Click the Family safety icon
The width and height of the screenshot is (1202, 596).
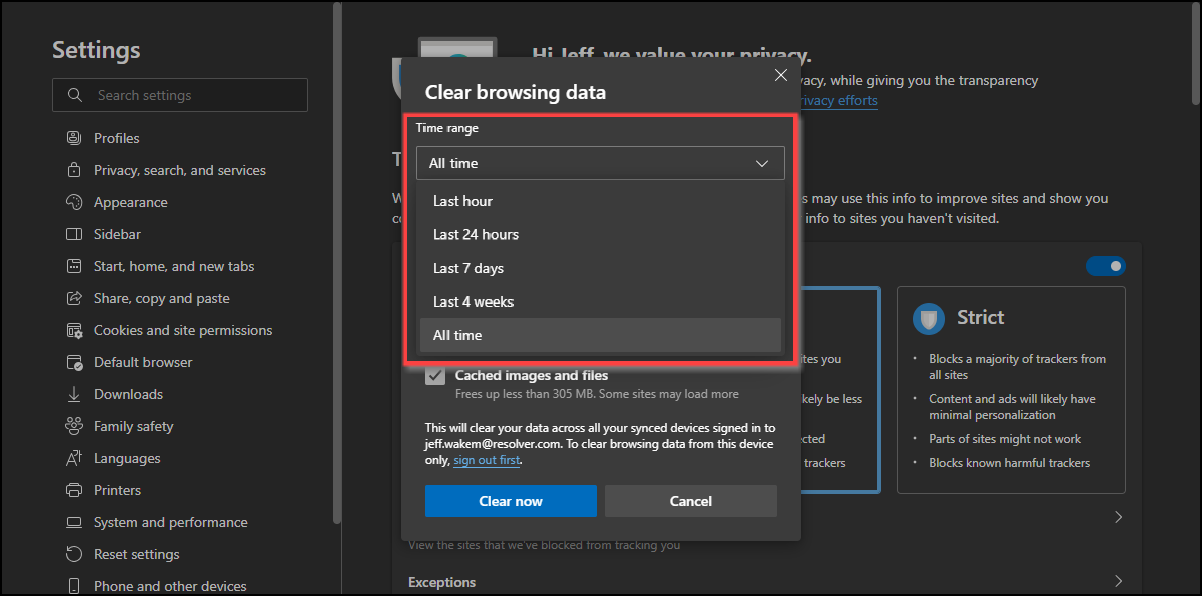(73, 426)
